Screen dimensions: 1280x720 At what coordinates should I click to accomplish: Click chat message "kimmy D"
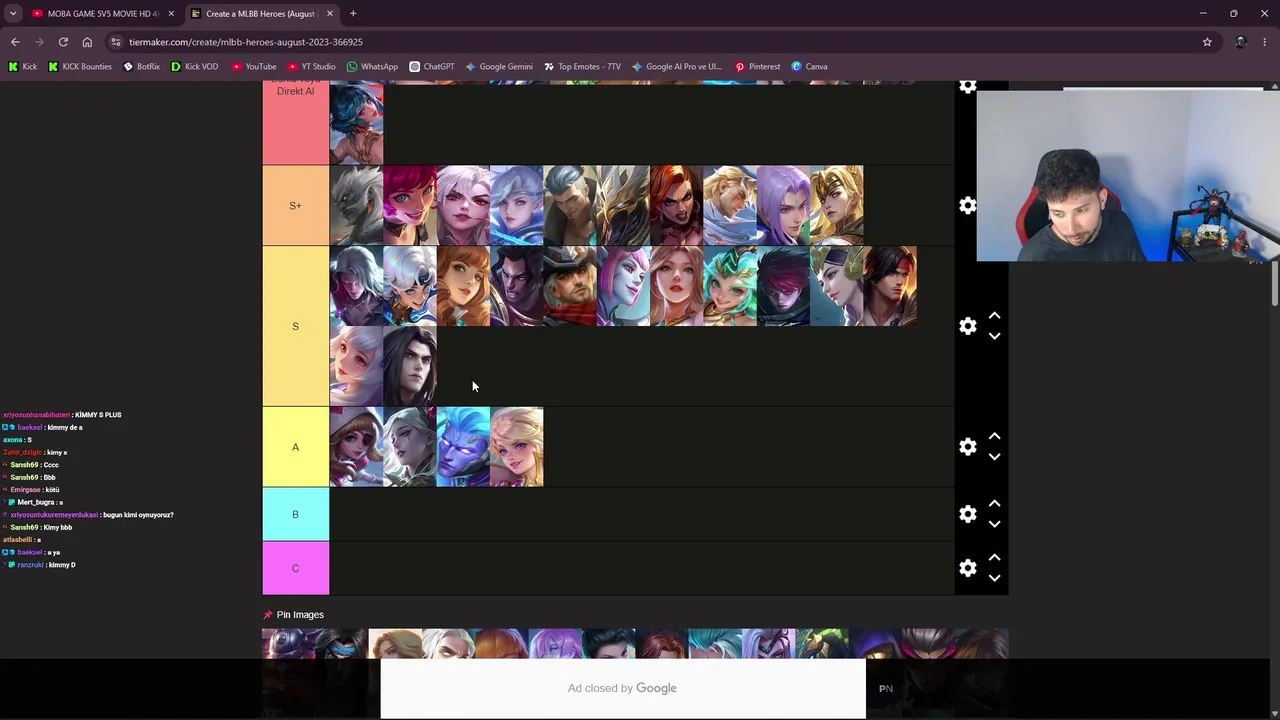(x=62, y=565)
